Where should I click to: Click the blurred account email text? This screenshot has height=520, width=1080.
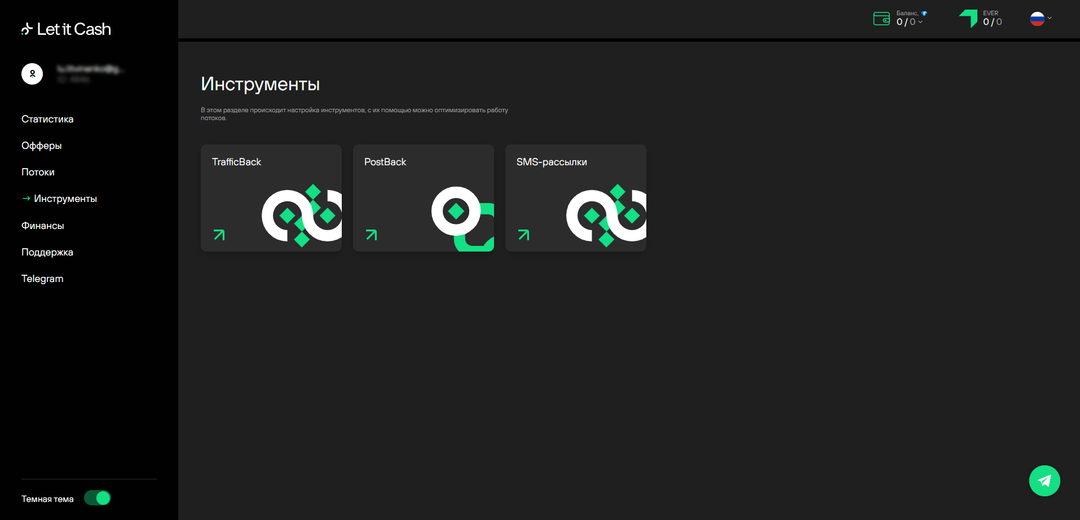pos(90,69)
